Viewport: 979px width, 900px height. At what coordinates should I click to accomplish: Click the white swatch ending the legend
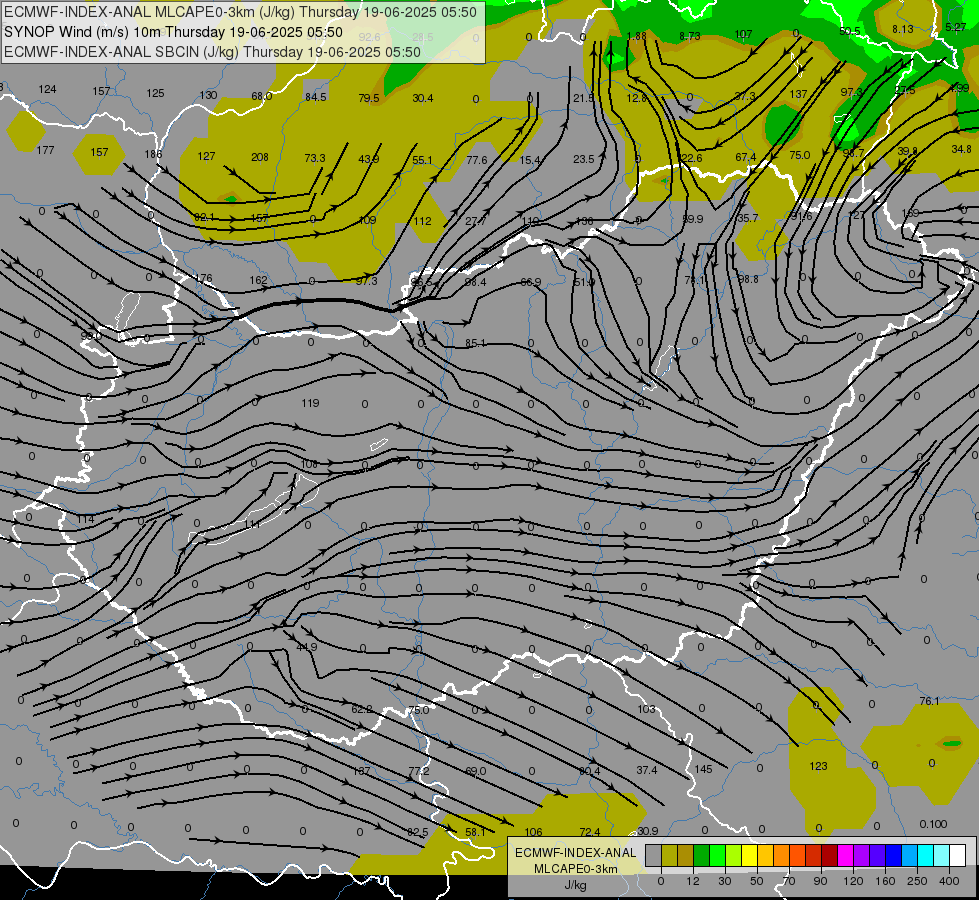point(957,855)
